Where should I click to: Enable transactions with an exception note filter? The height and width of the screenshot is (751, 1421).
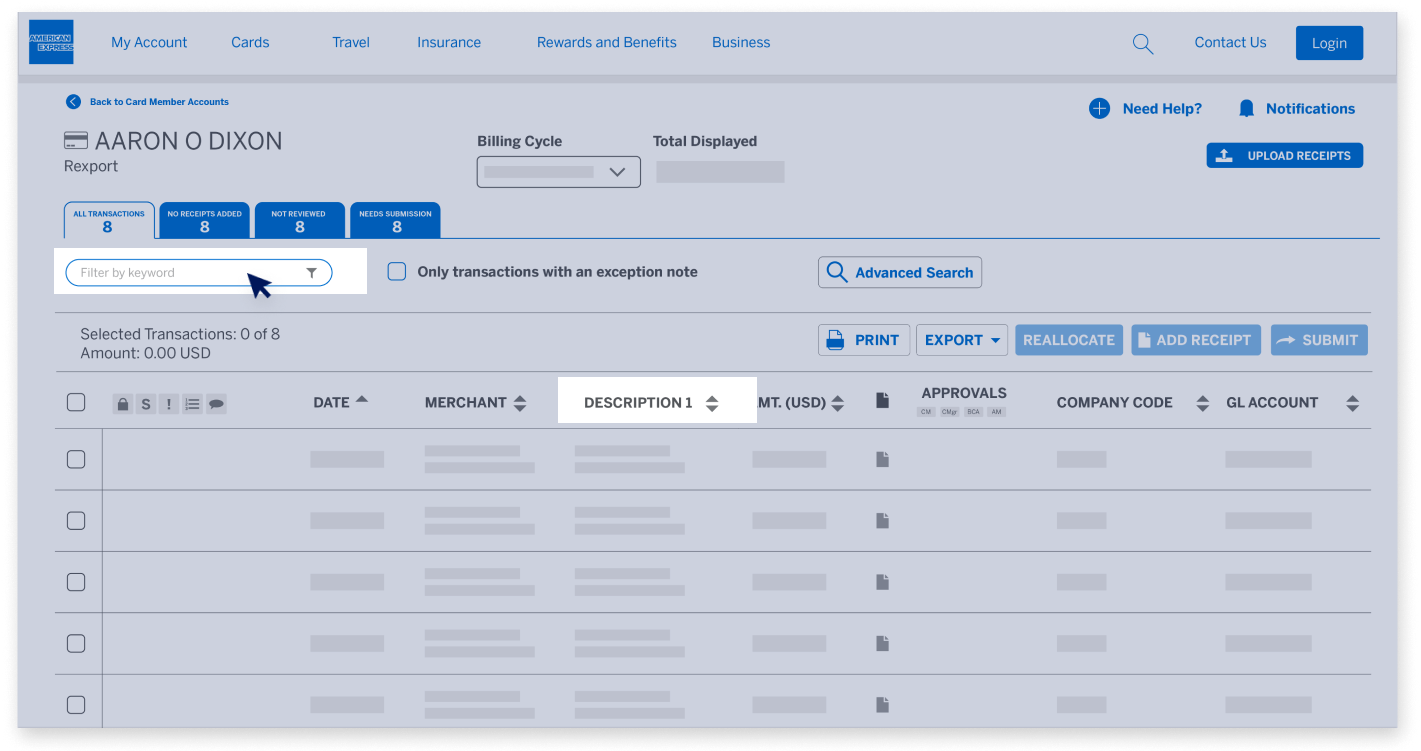click(x=397, y=271)
